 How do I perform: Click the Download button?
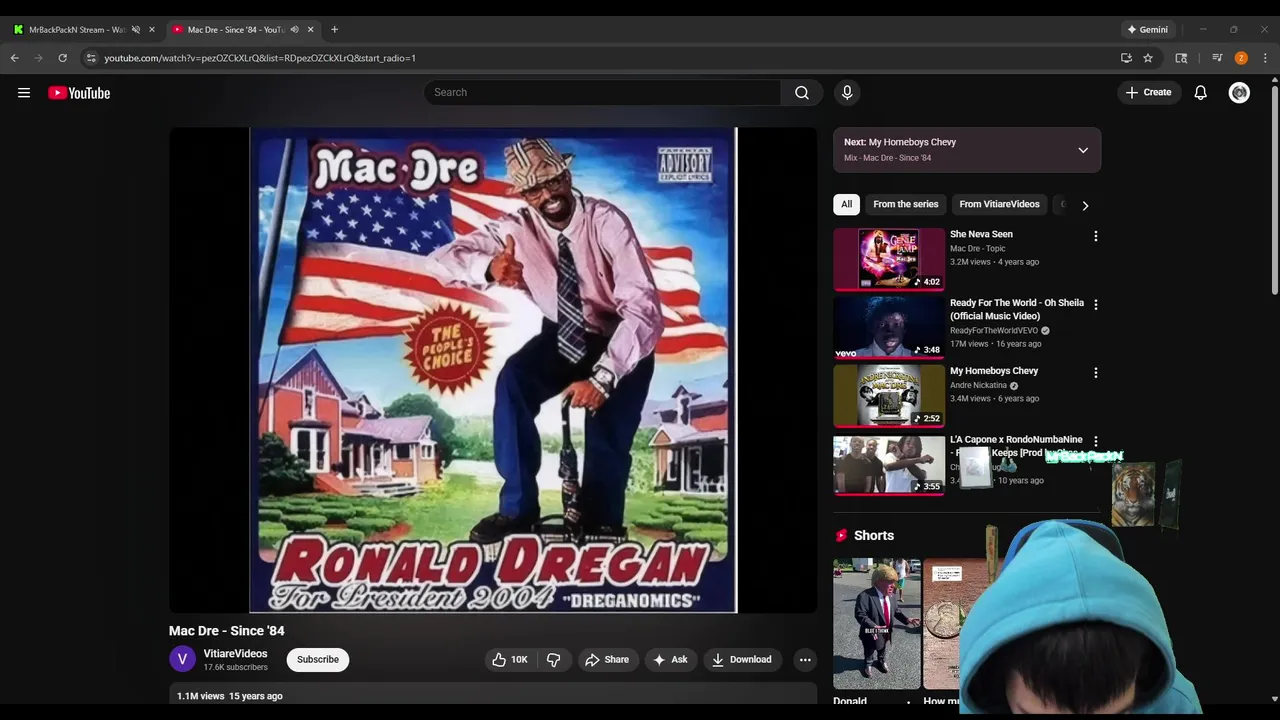point(741,660)
